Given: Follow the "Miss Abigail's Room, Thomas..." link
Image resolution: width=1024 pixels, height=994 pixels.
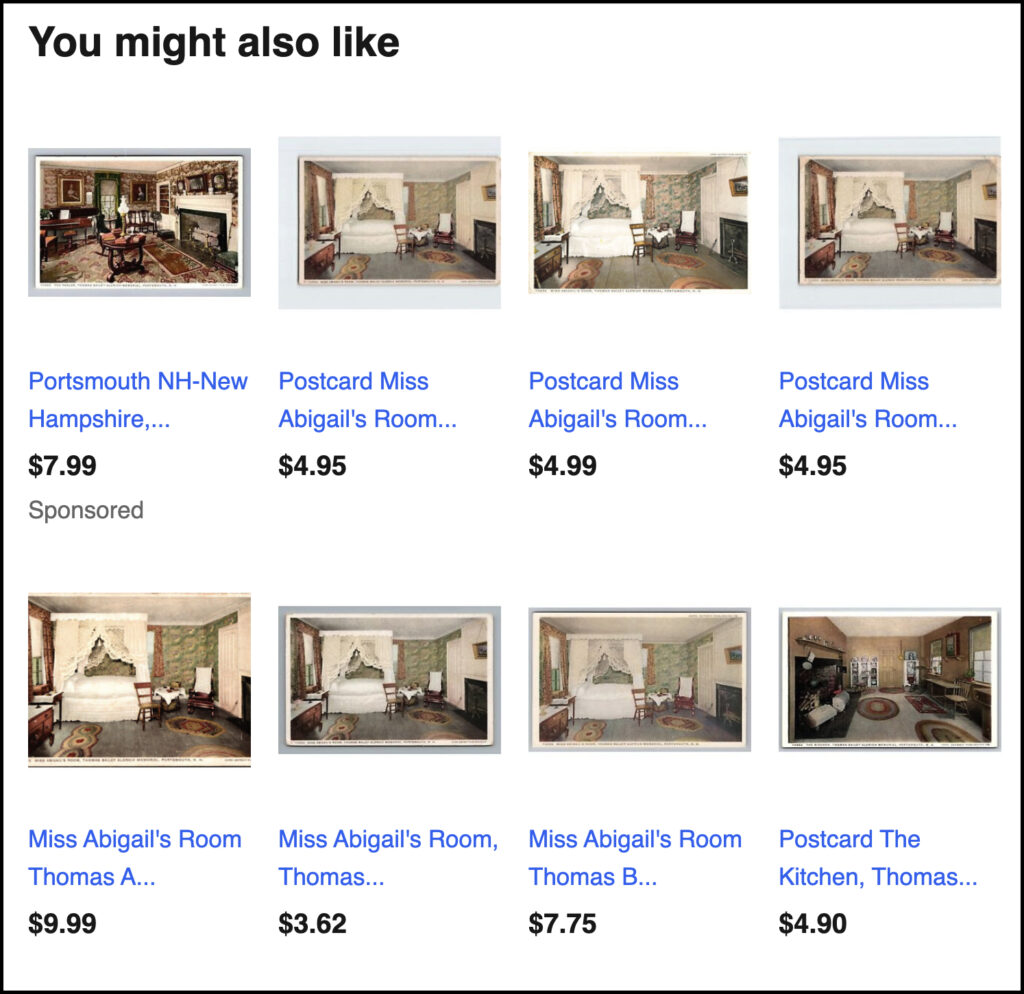Looking at the screenshot, I should click(388, 858).
